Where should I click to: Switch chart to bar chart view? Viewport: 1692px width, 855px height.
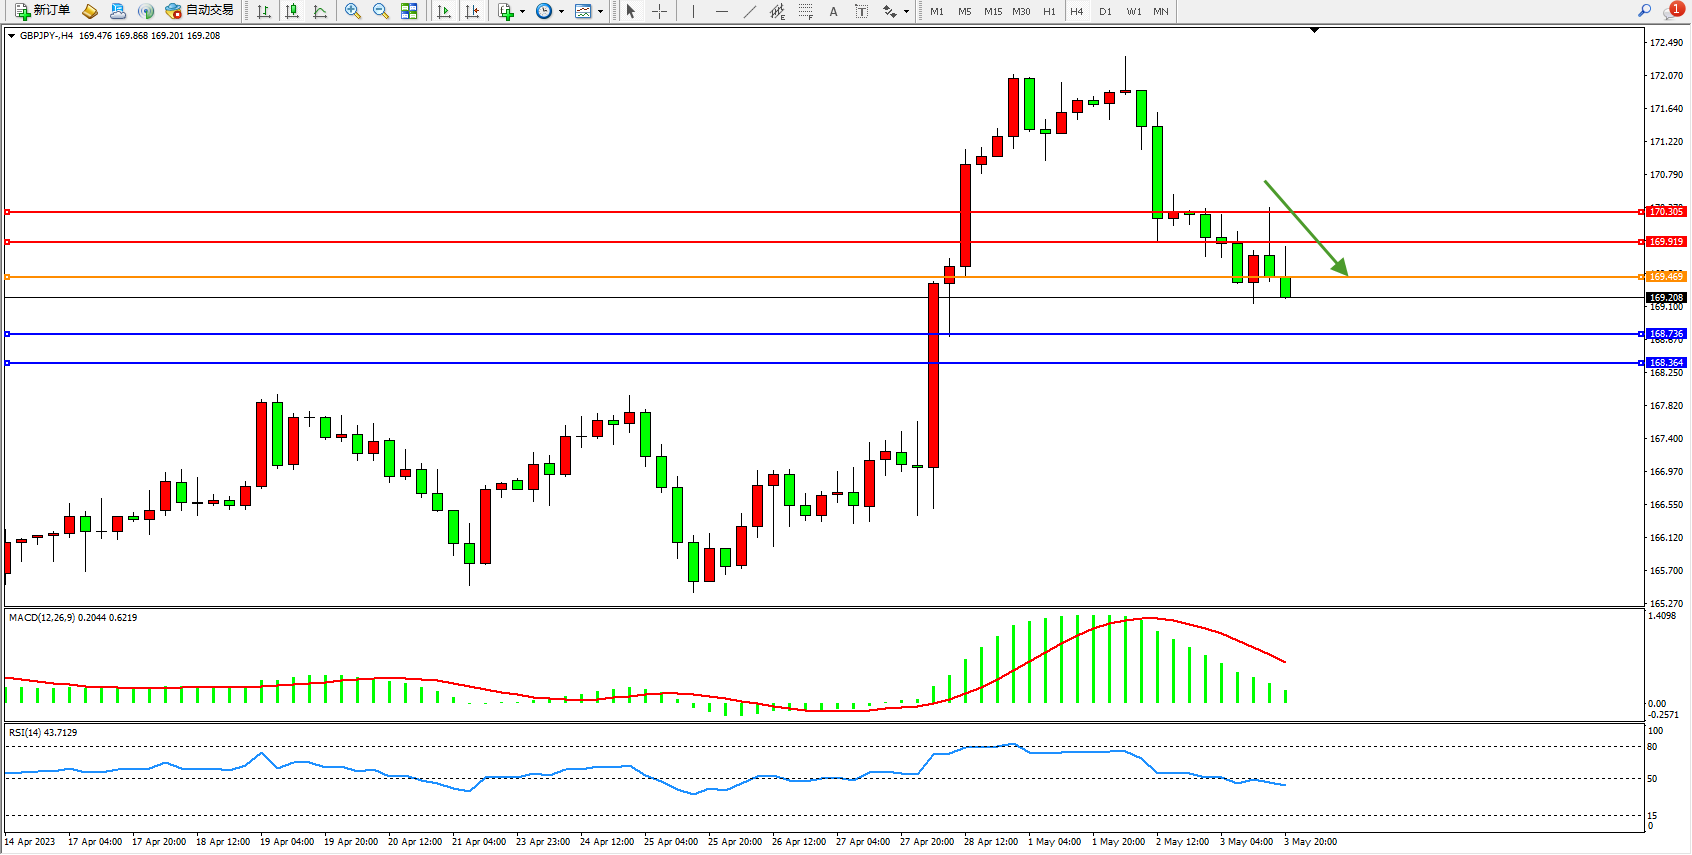[x=264, y=11]
